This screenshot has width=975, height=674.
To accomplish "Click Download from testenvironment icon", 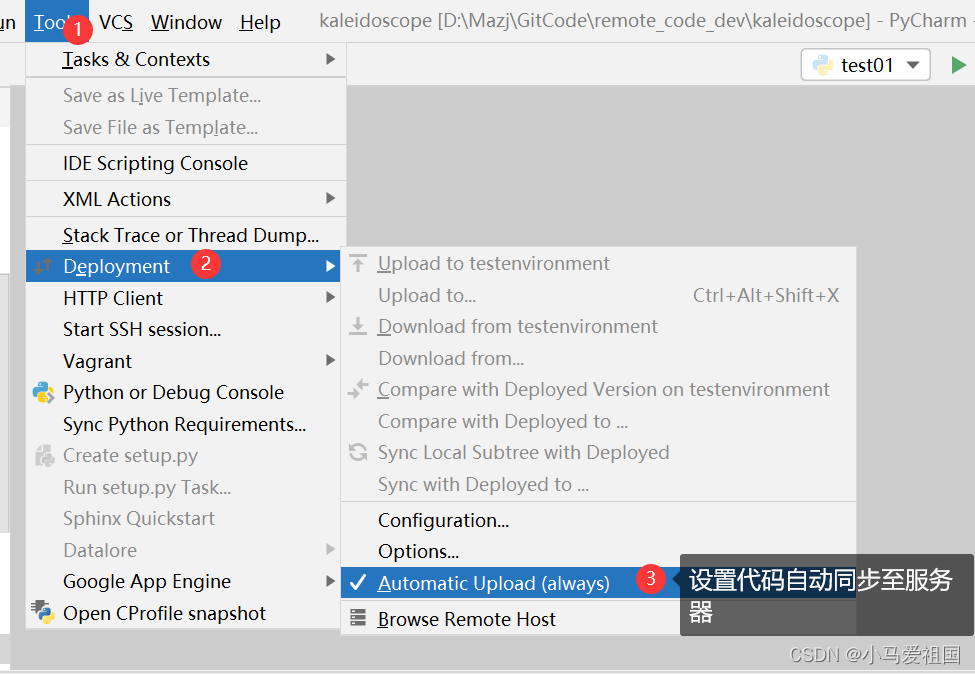I will tap(358, 326).
